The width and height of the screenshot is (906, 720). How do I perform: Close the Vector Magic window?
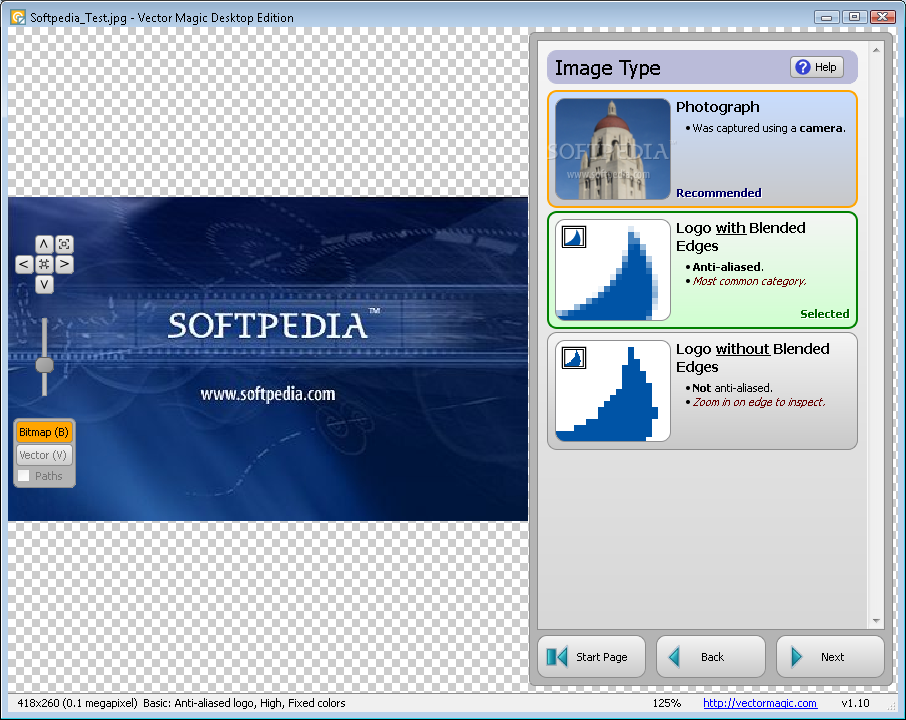tap(882, 17)
